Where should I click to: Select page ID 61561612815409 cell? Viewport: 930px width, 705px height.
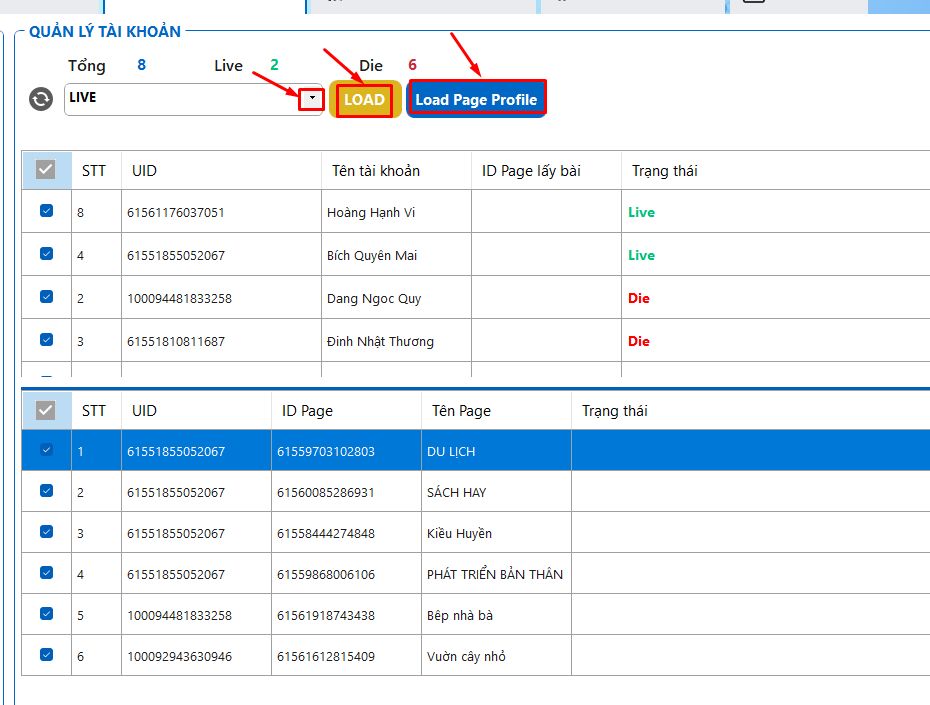[x=346, y=655]
